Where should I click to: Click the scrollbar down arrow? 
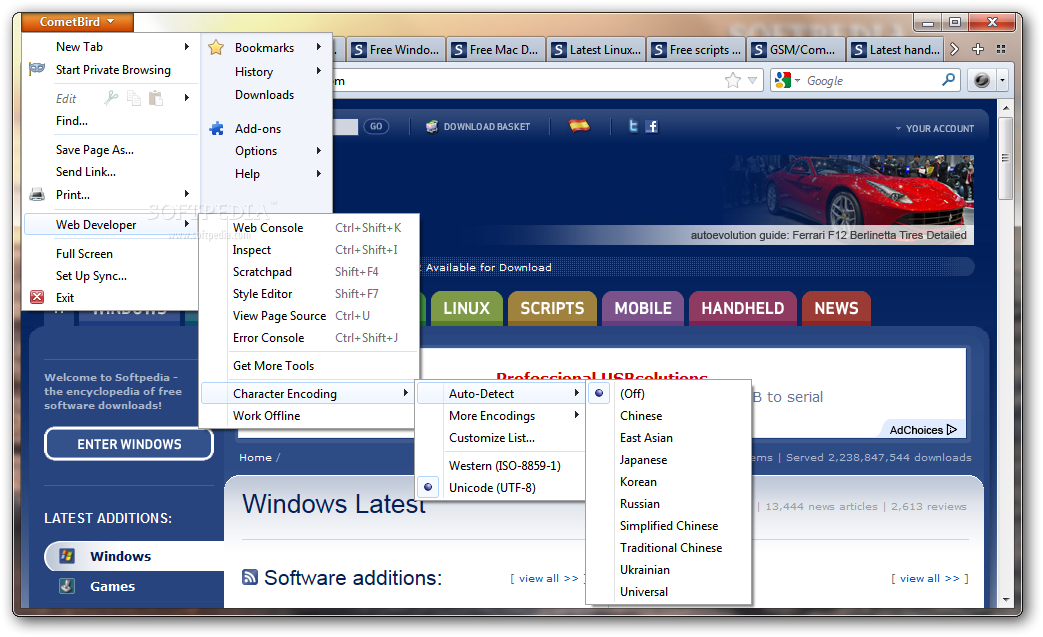point(1005,600)
